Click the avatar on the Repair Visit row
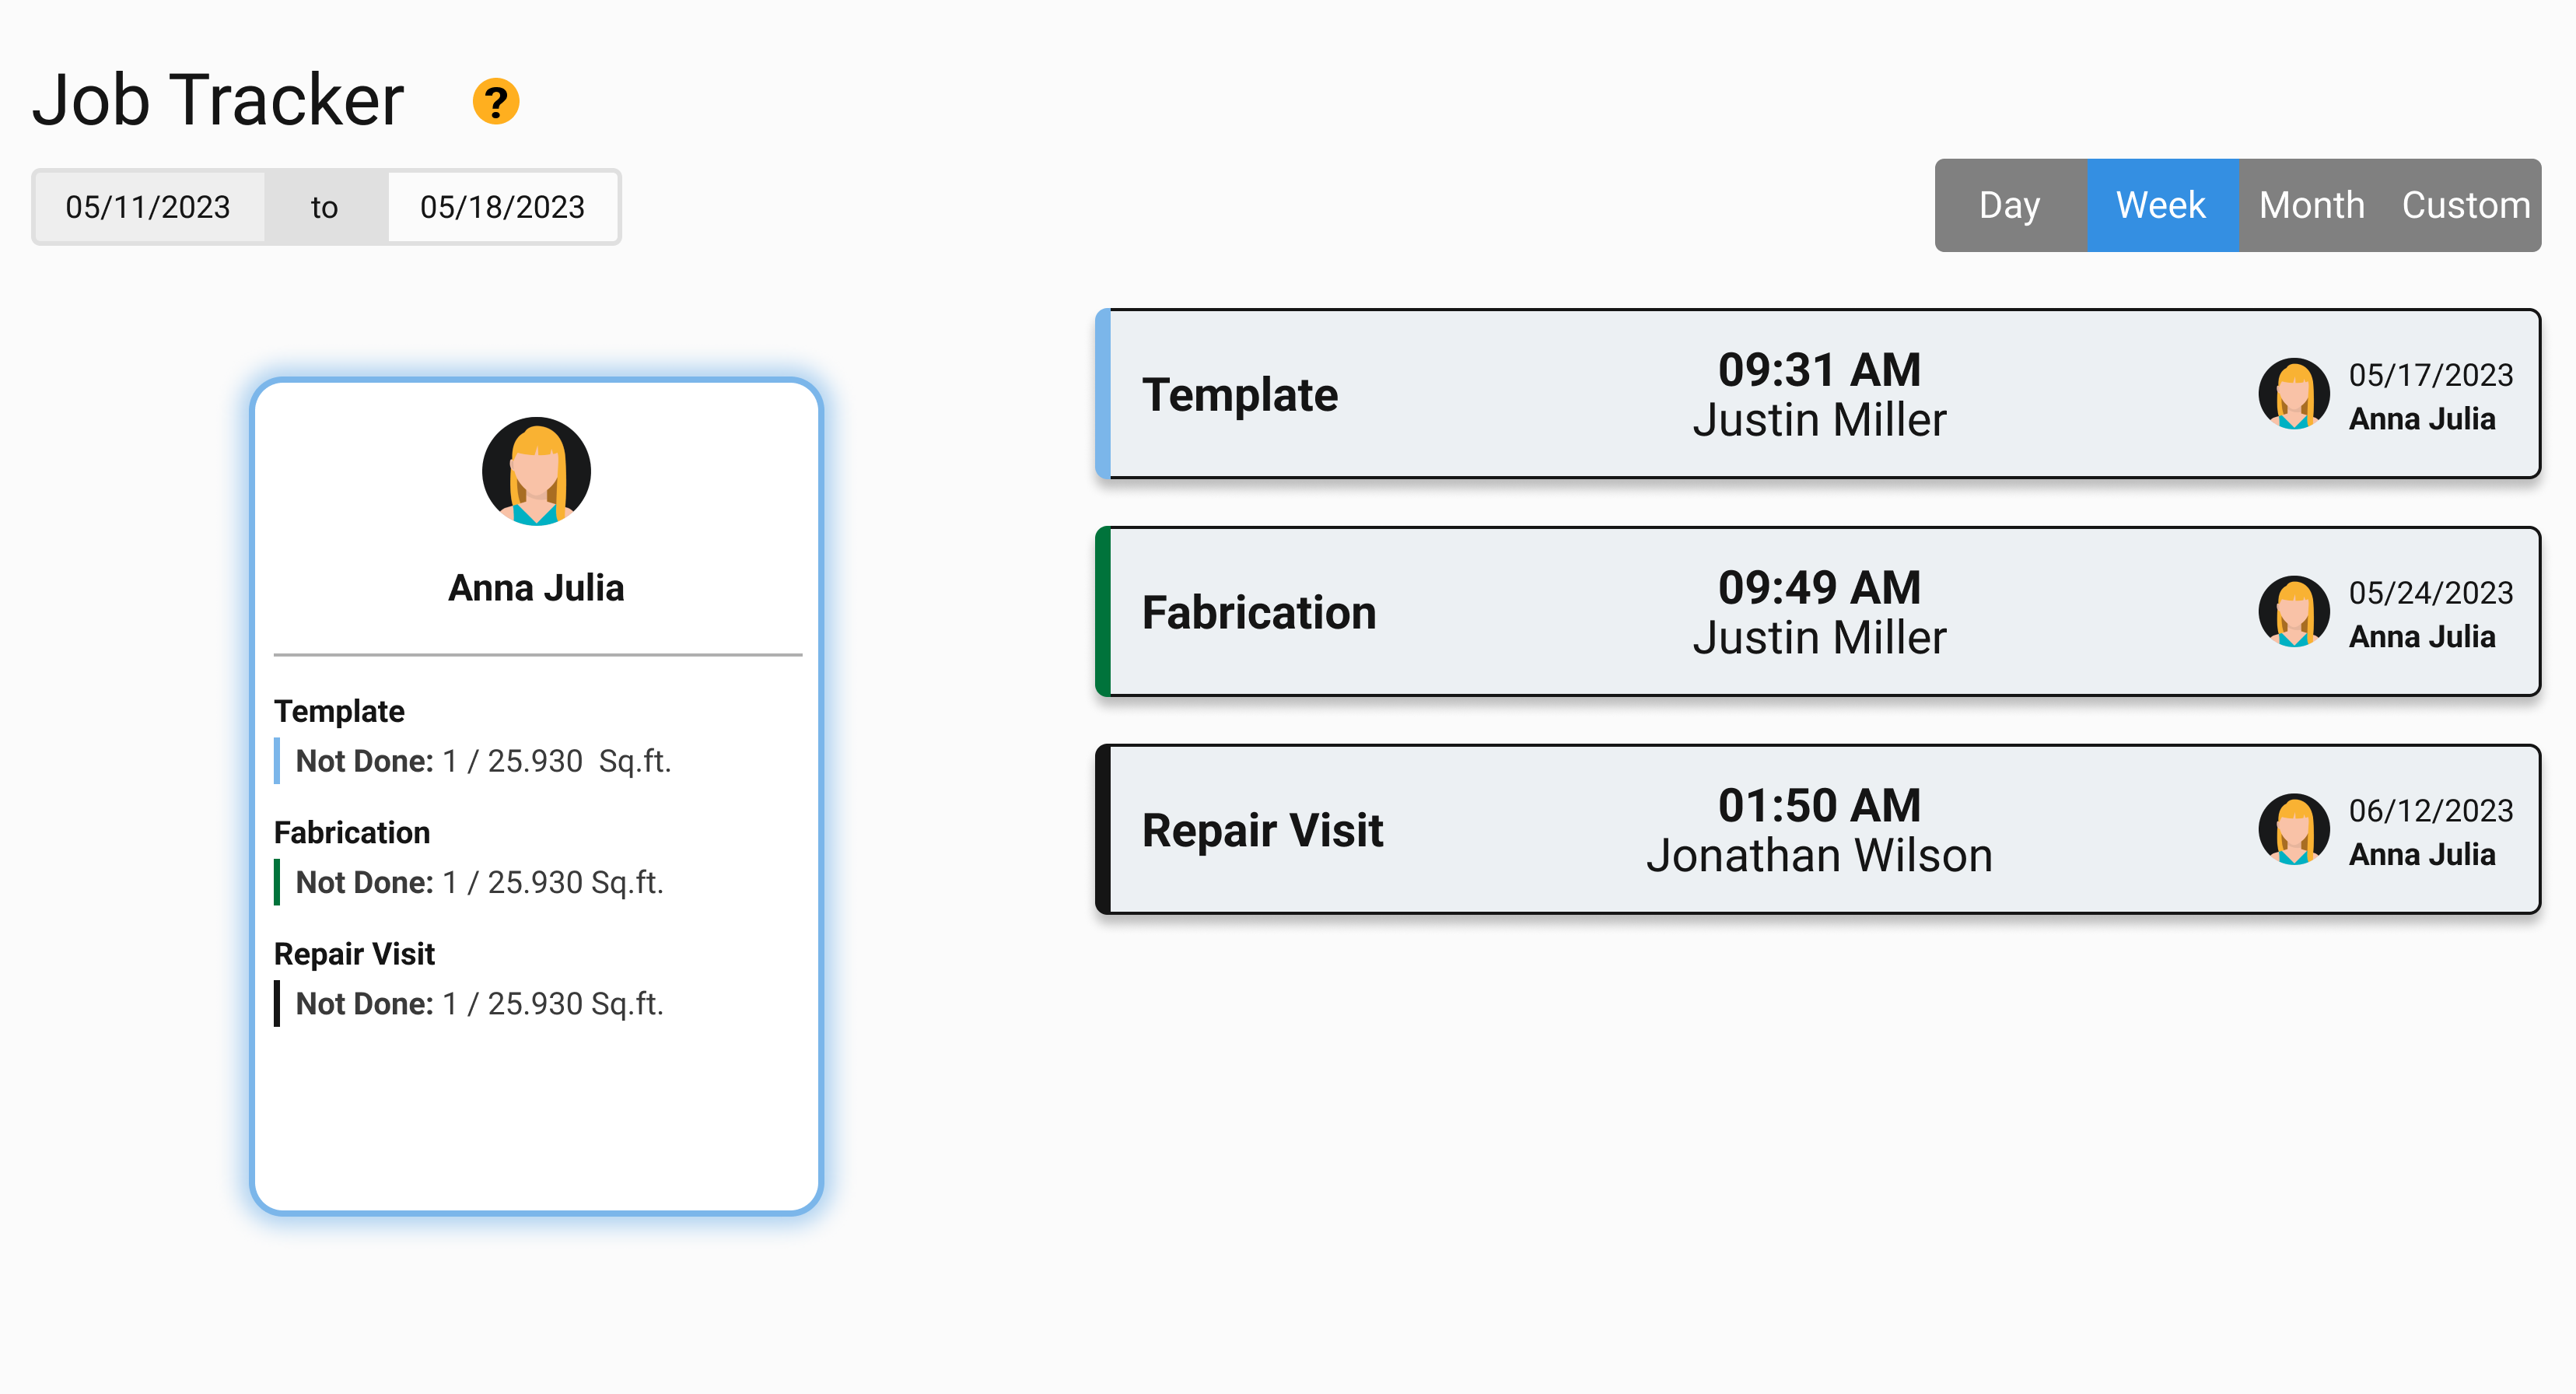 click(x=2294, y=830)
